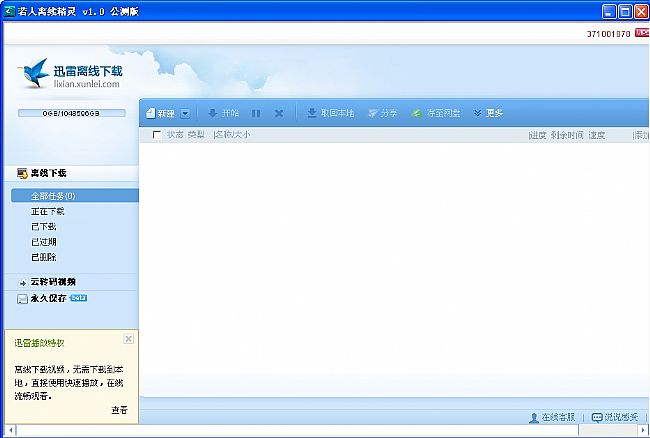Click the 迅雷播放特权 heading
650x438 pixels.
pyautogui.click(x=39, y=343)
